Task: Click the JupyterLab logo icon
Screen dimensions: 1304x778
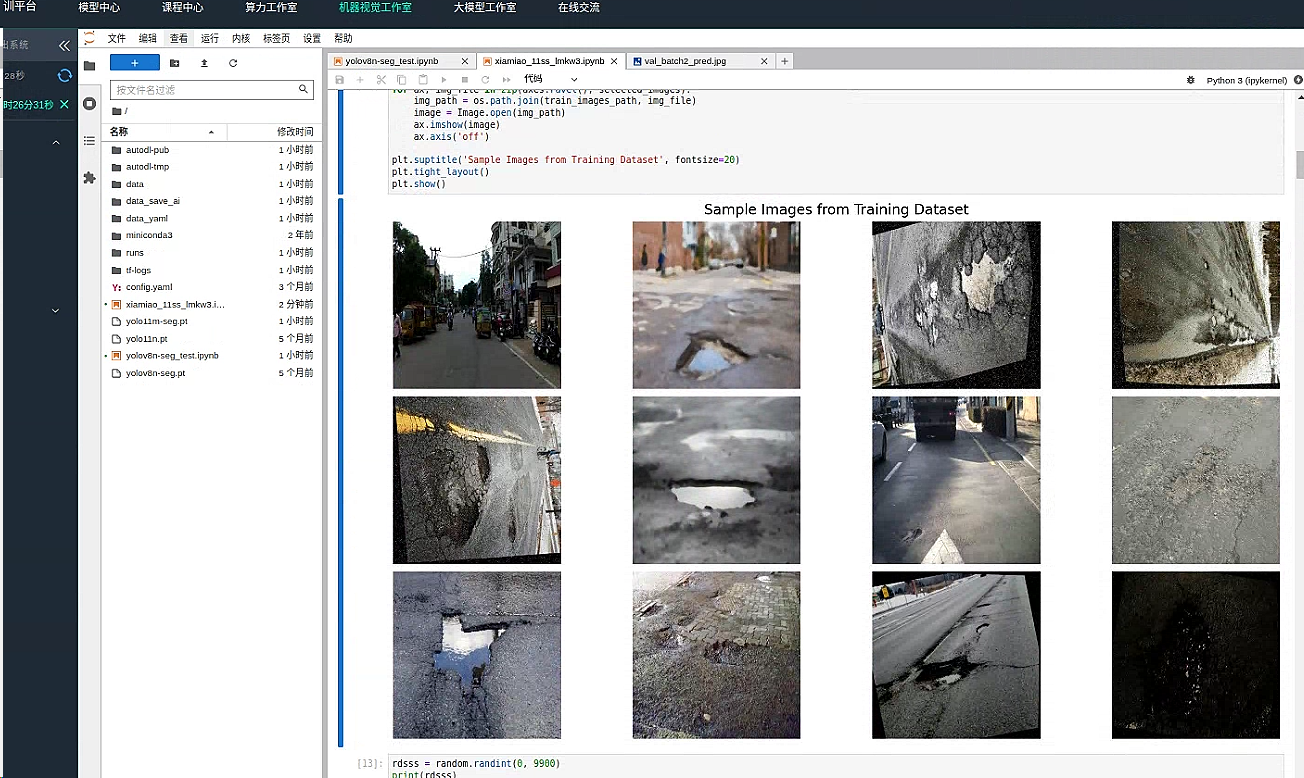Action: click(89, 38)
